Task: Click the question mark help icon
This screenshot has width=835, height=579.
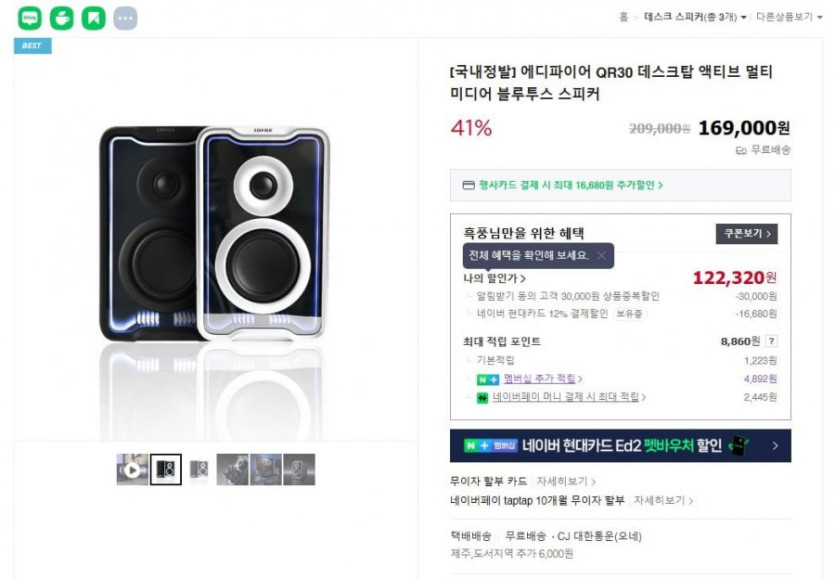Action: point(771,341)
